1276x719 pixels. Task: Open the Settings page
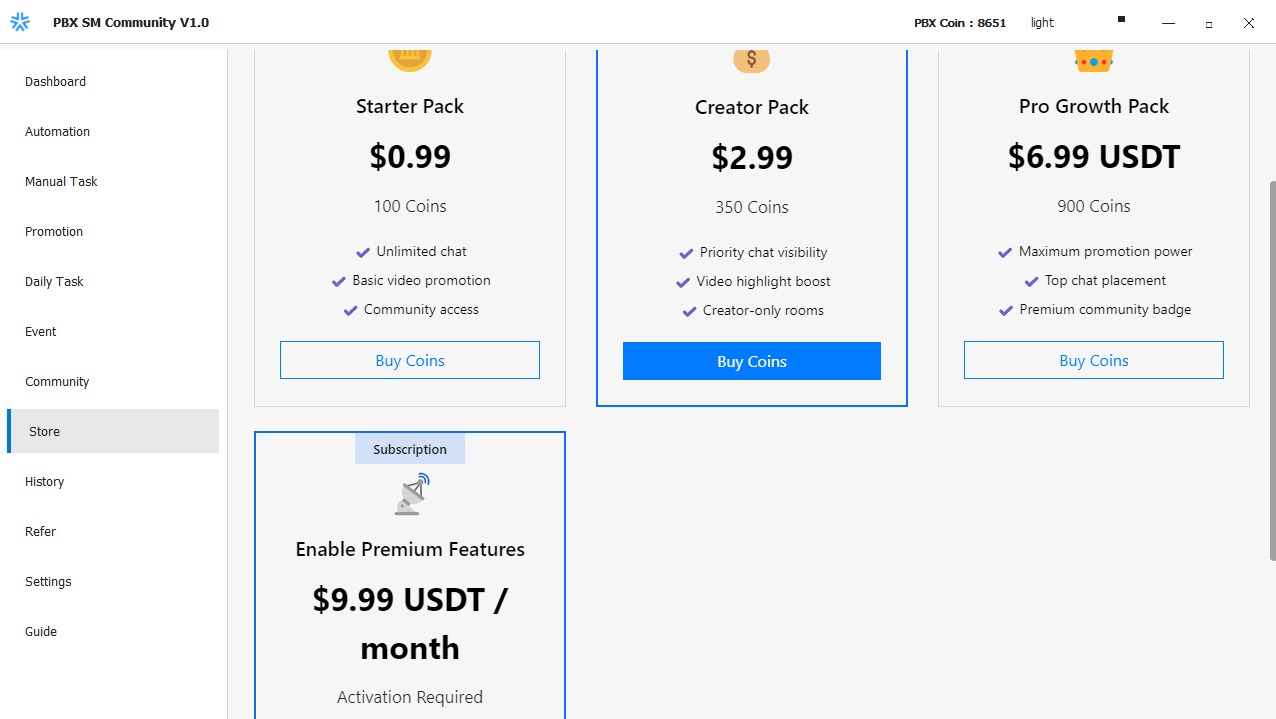tap(49, 582)
